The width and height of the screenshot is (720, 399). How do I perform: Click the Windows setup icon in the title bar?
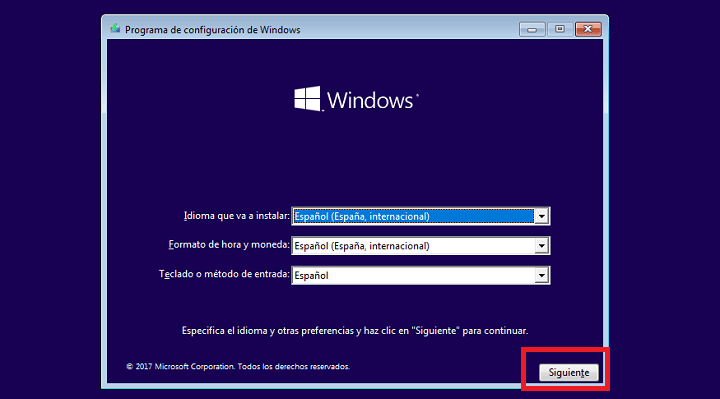115,29
